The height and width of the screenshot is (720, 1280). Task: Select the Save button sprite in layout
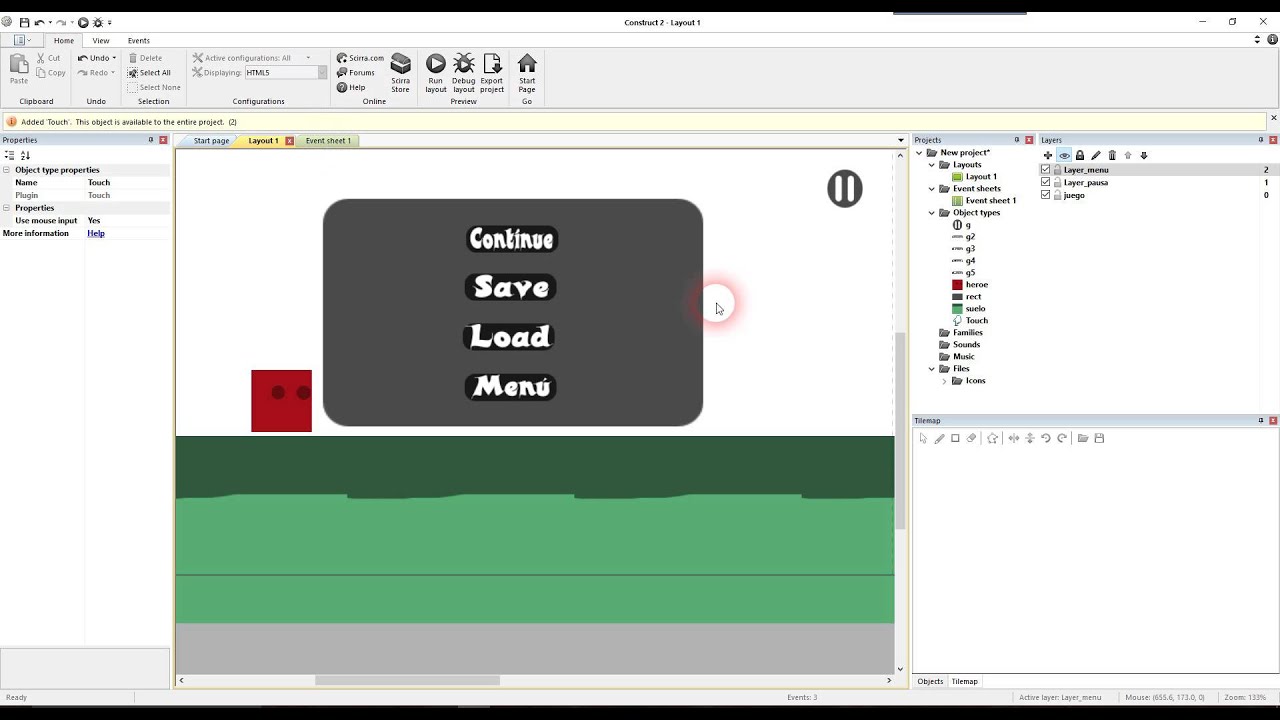(x=511, y=287)
